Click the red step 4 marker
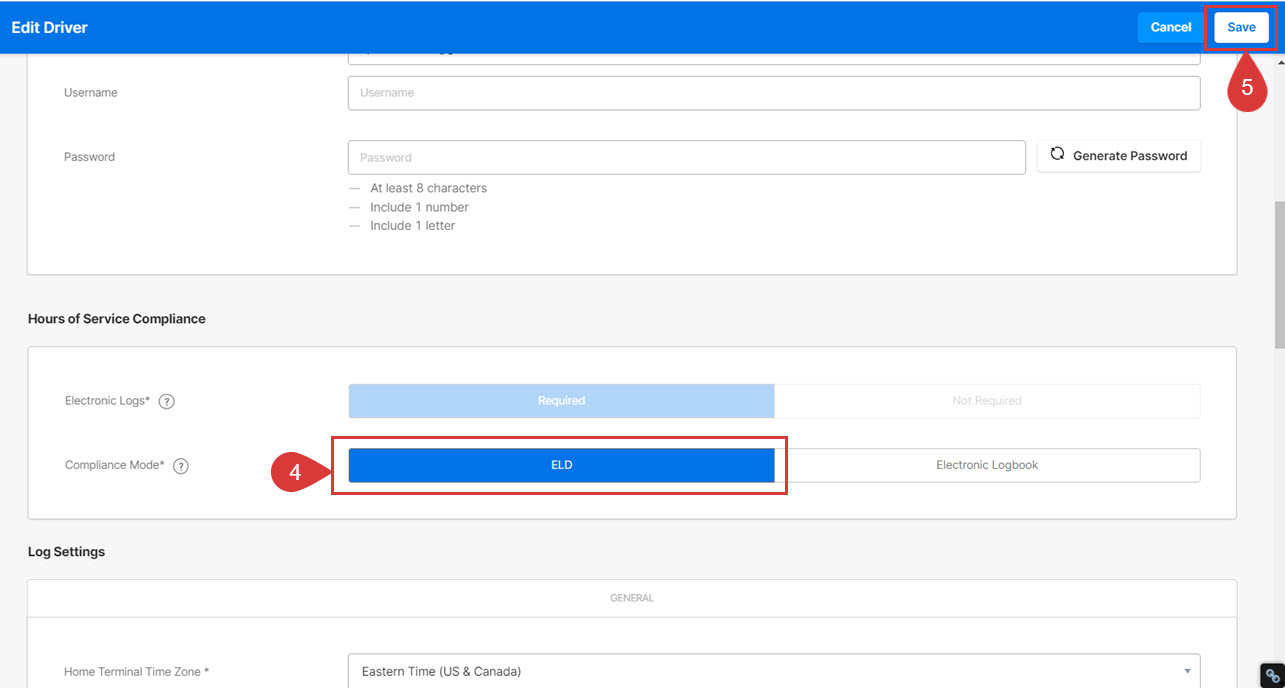Viewport: 1285px width, 688px height. [x=297, y=473]
